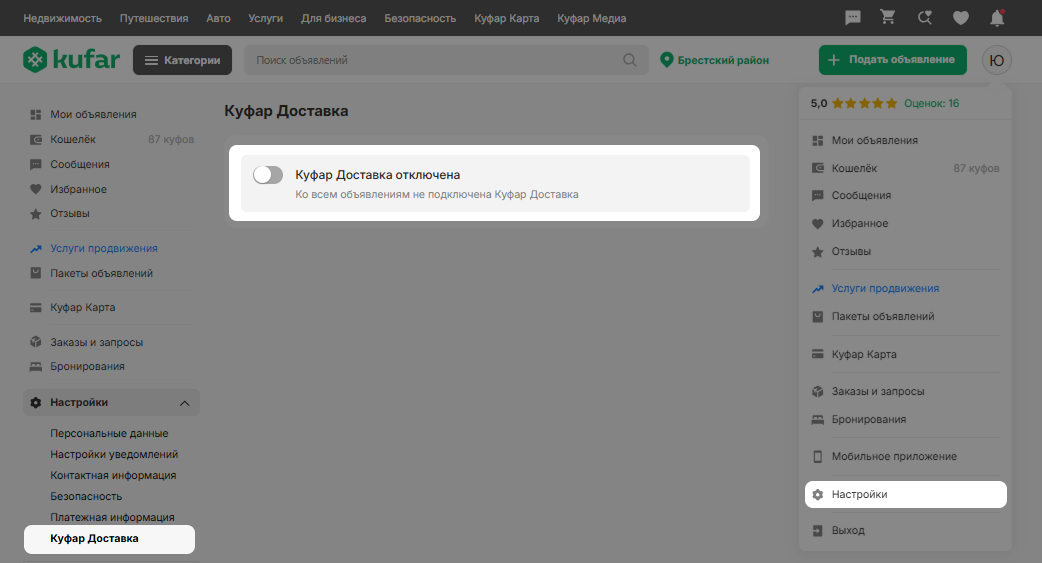Open the Авто top menu
Screen dimensions: 1042x563
click(219, 19)
